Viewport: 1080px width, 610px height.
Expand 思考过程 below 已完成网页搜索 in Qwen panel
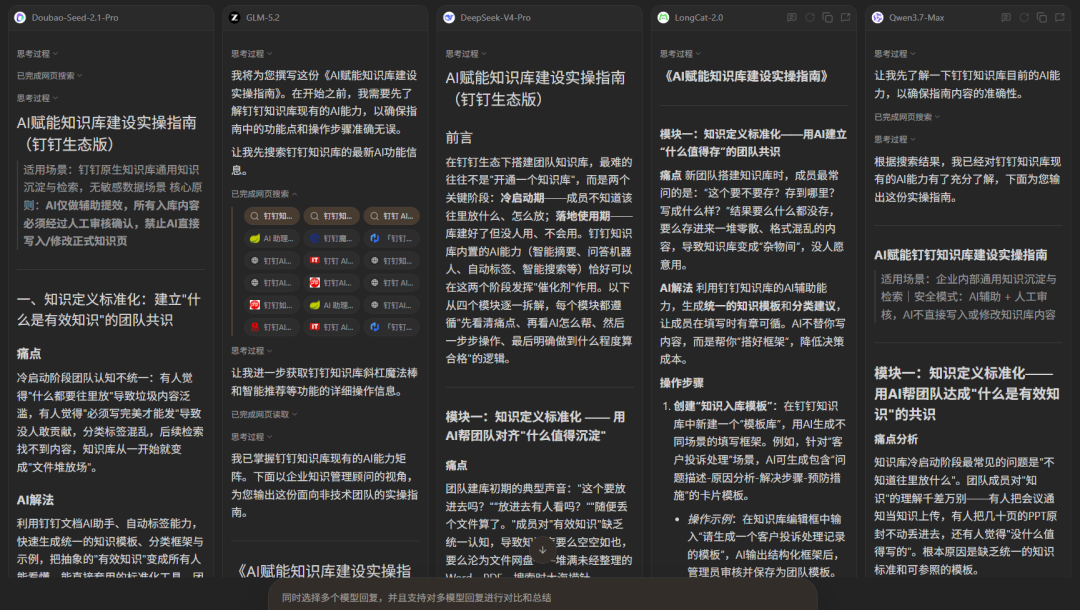[x=895, y=139]
